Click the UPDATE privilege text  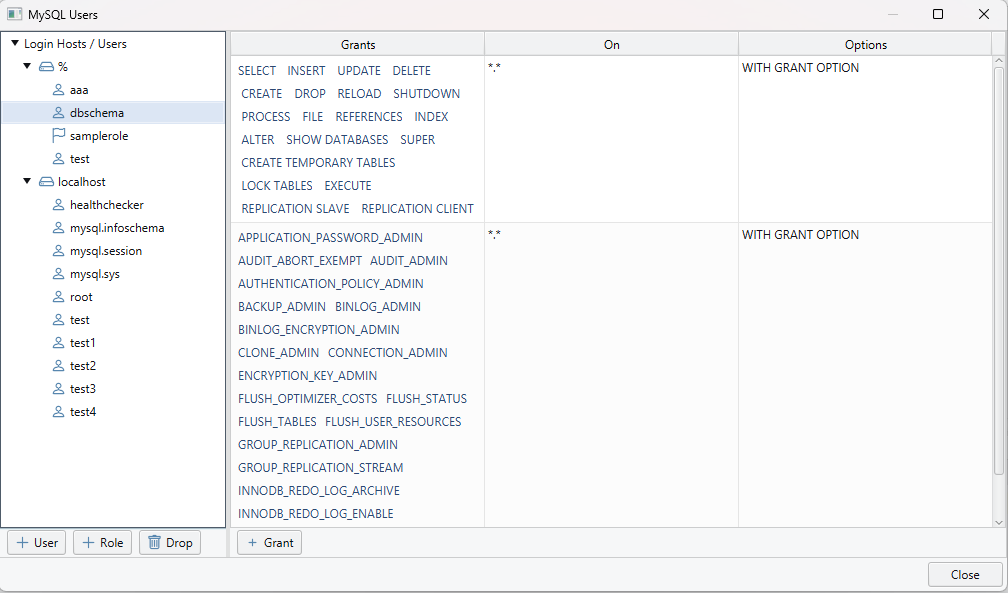click(359, 71)
